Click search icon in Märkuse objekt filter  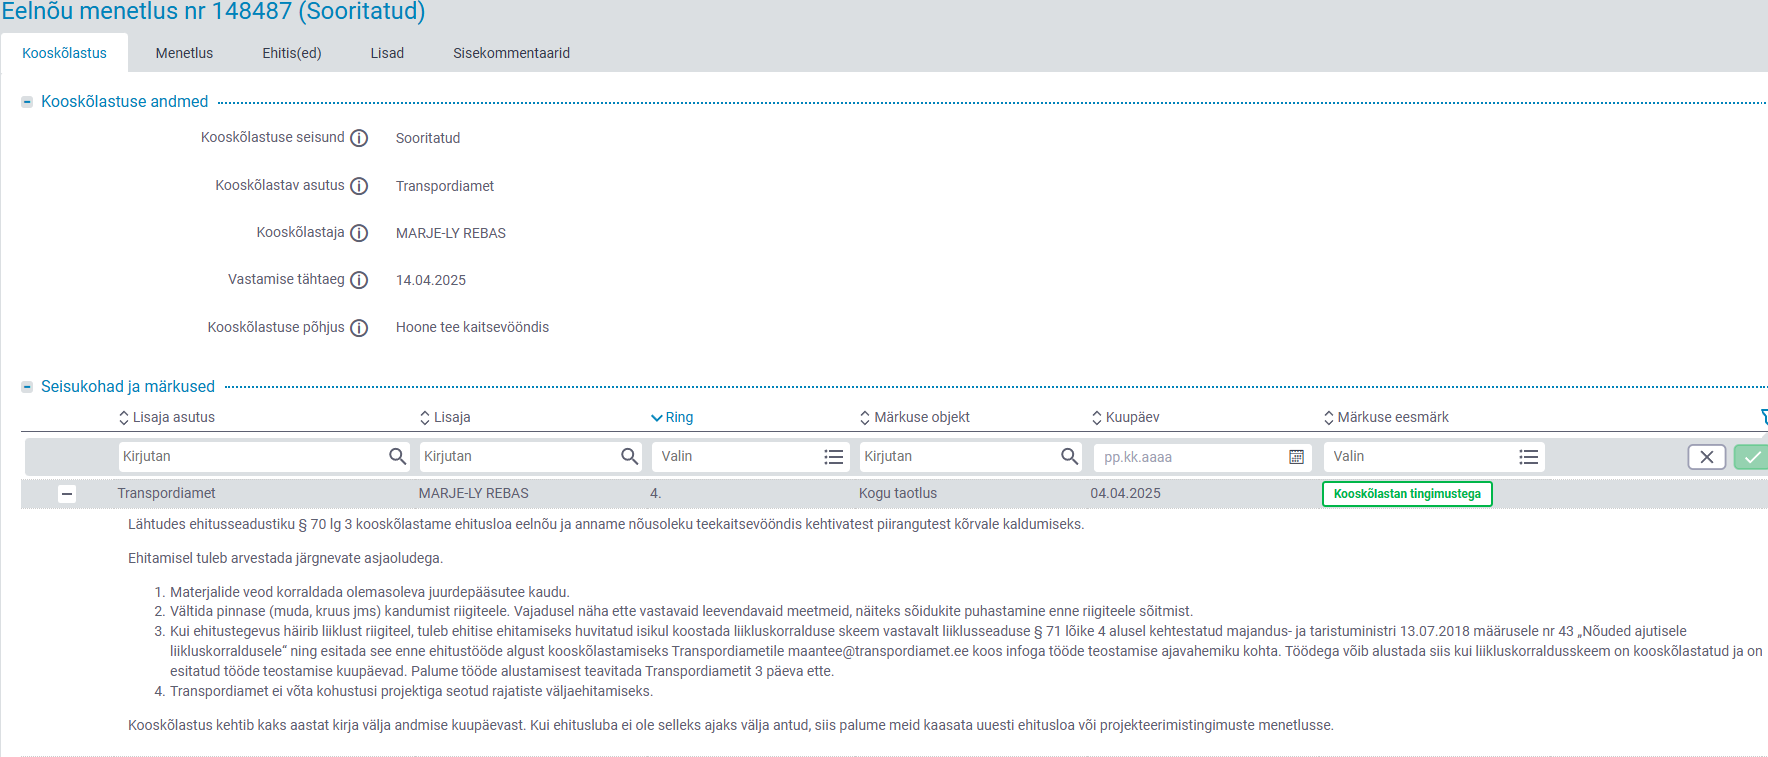[x=1070, y=456]
